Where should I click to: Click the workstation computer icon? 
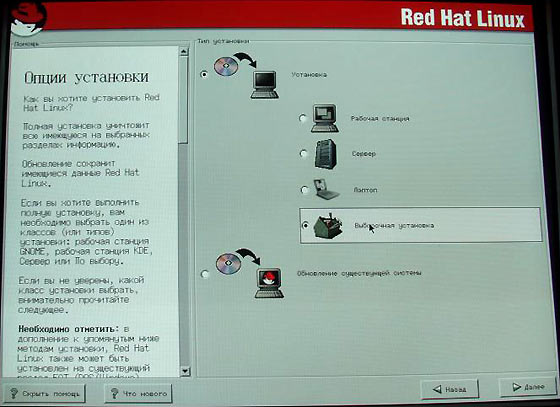(x=325, y=118)
